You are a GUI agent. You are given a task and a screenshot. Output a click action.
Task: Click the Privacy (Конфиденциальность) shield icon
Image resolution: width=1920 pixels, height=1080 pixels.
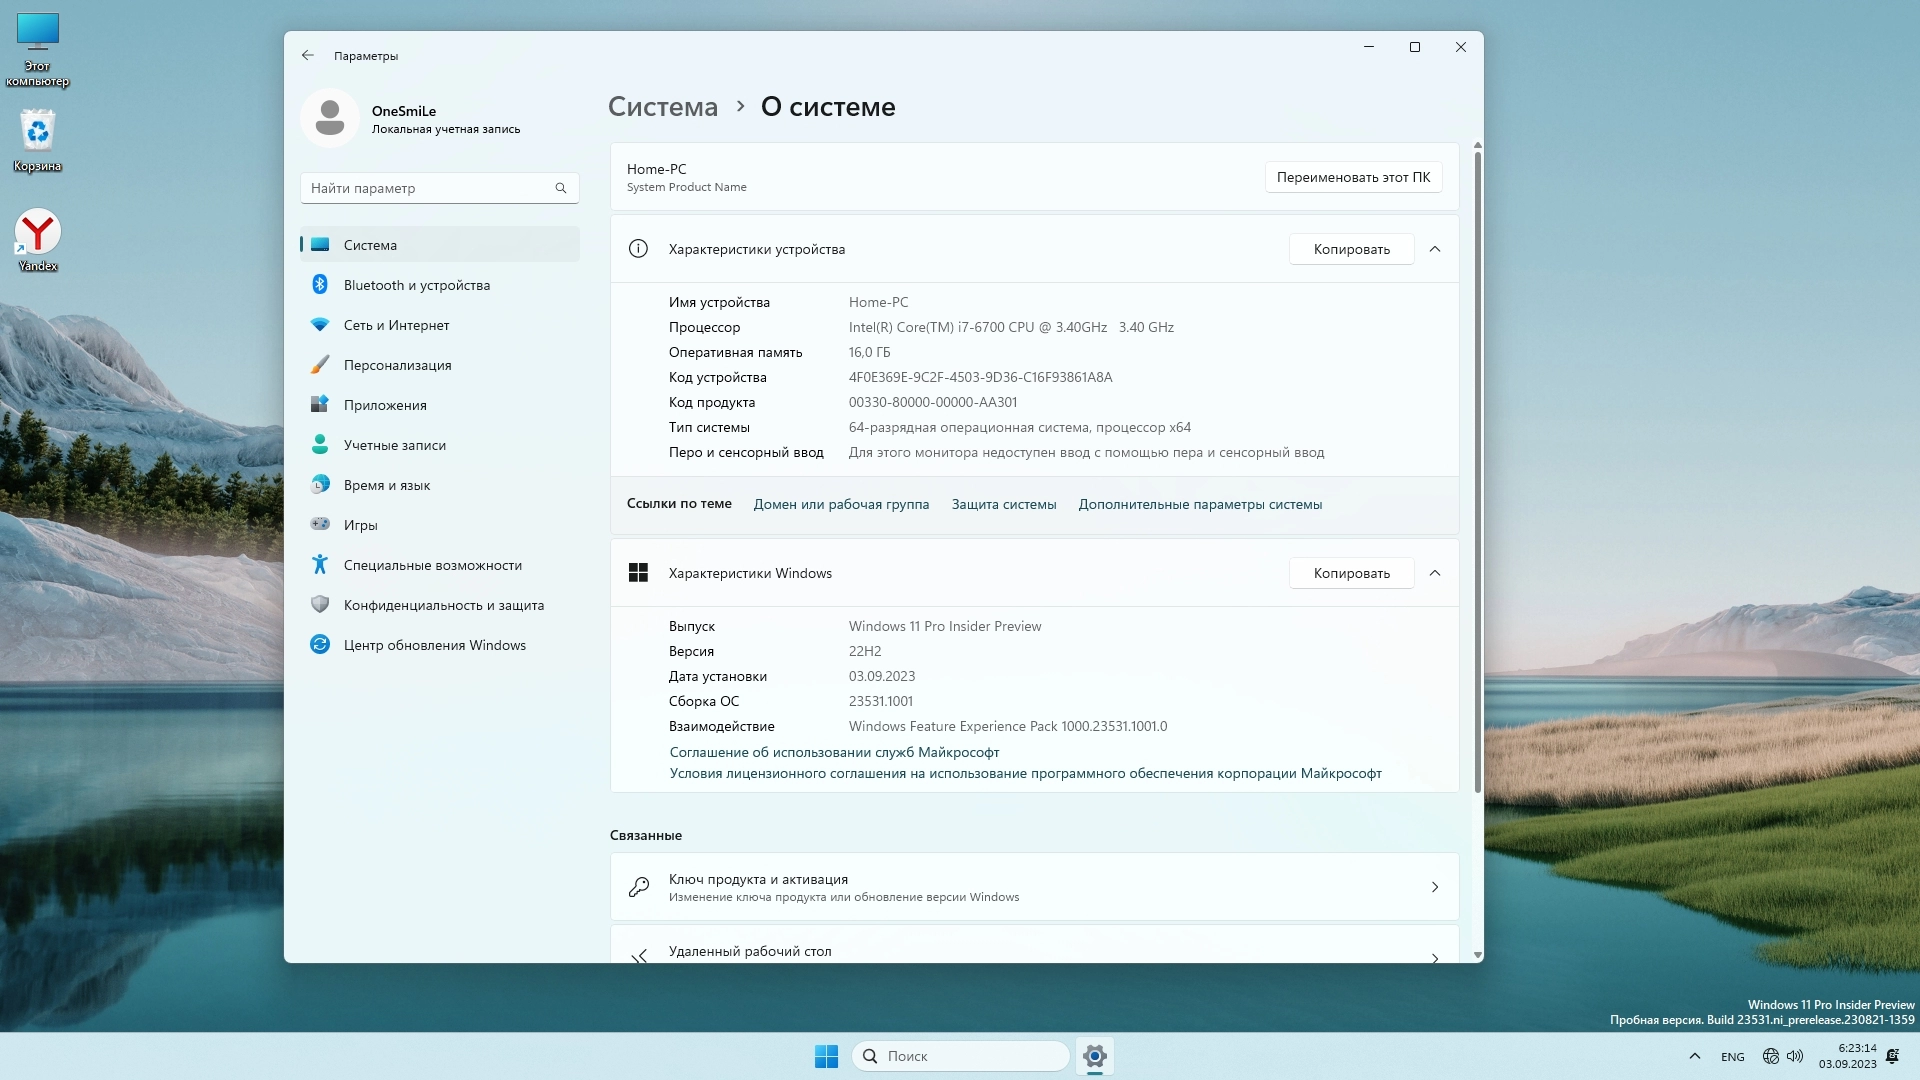(320, 605)
